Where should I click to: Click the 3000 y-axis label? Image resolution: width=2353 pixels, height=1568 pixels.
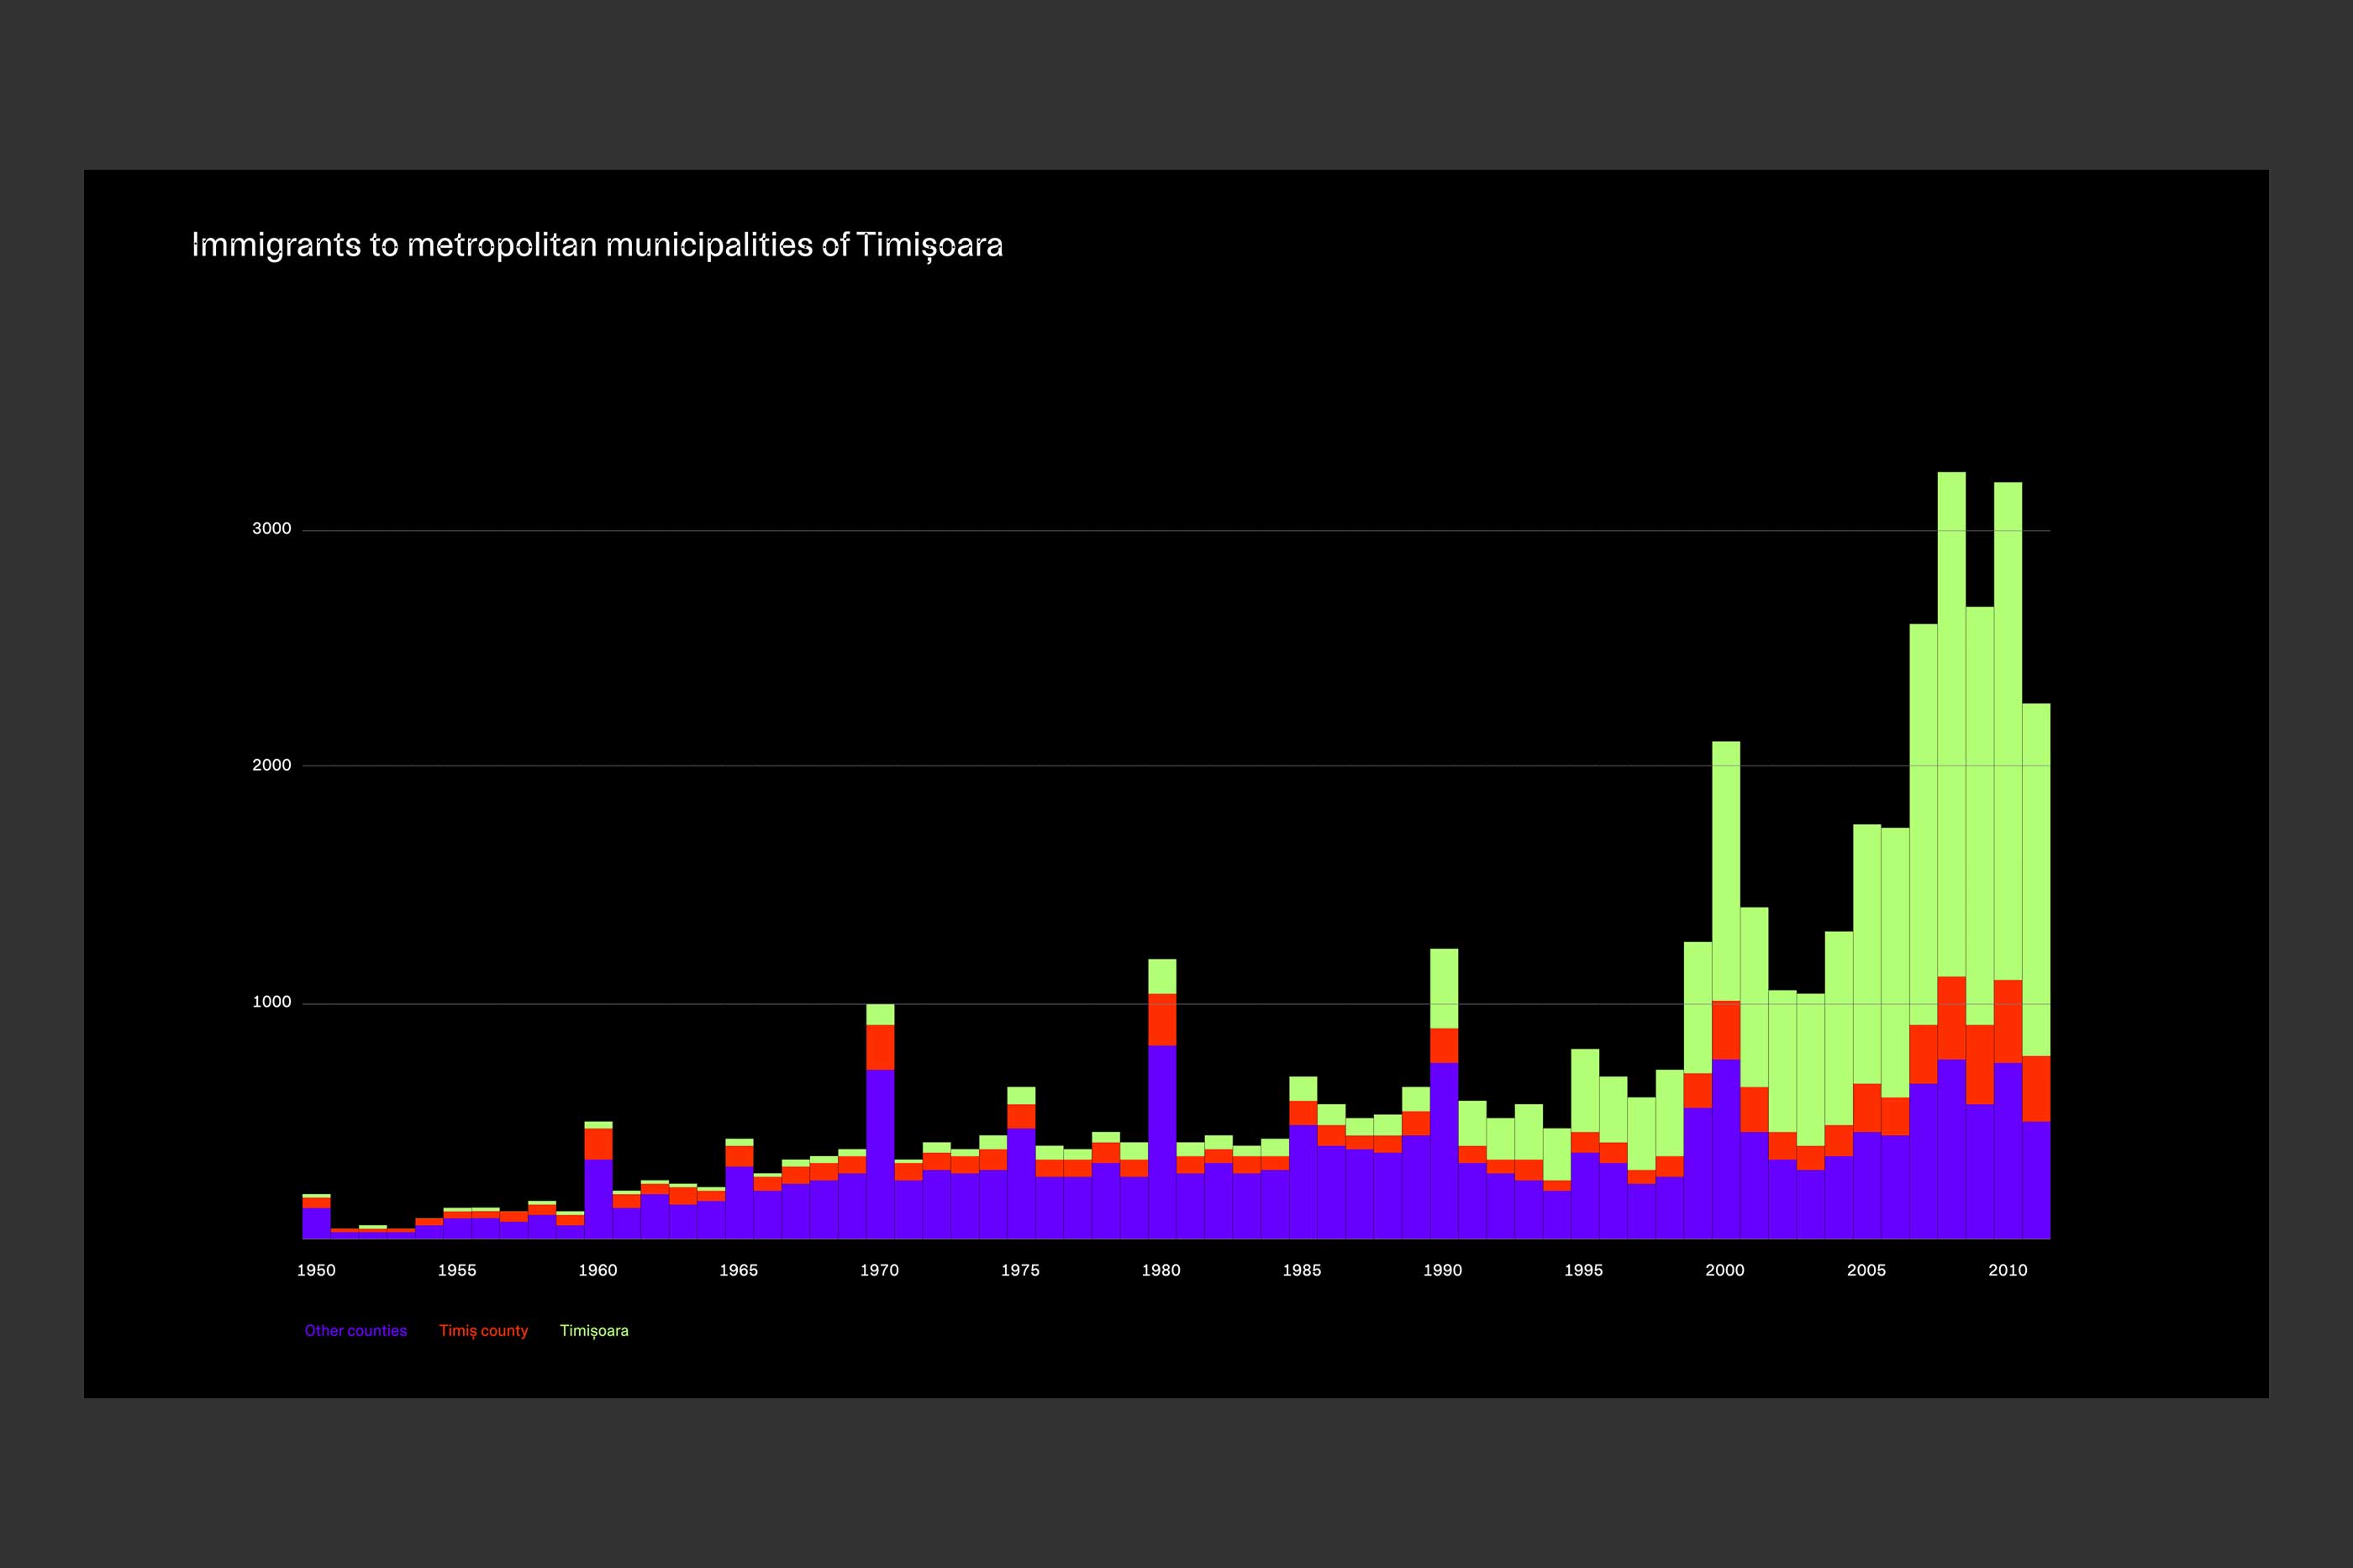(271, 529)
